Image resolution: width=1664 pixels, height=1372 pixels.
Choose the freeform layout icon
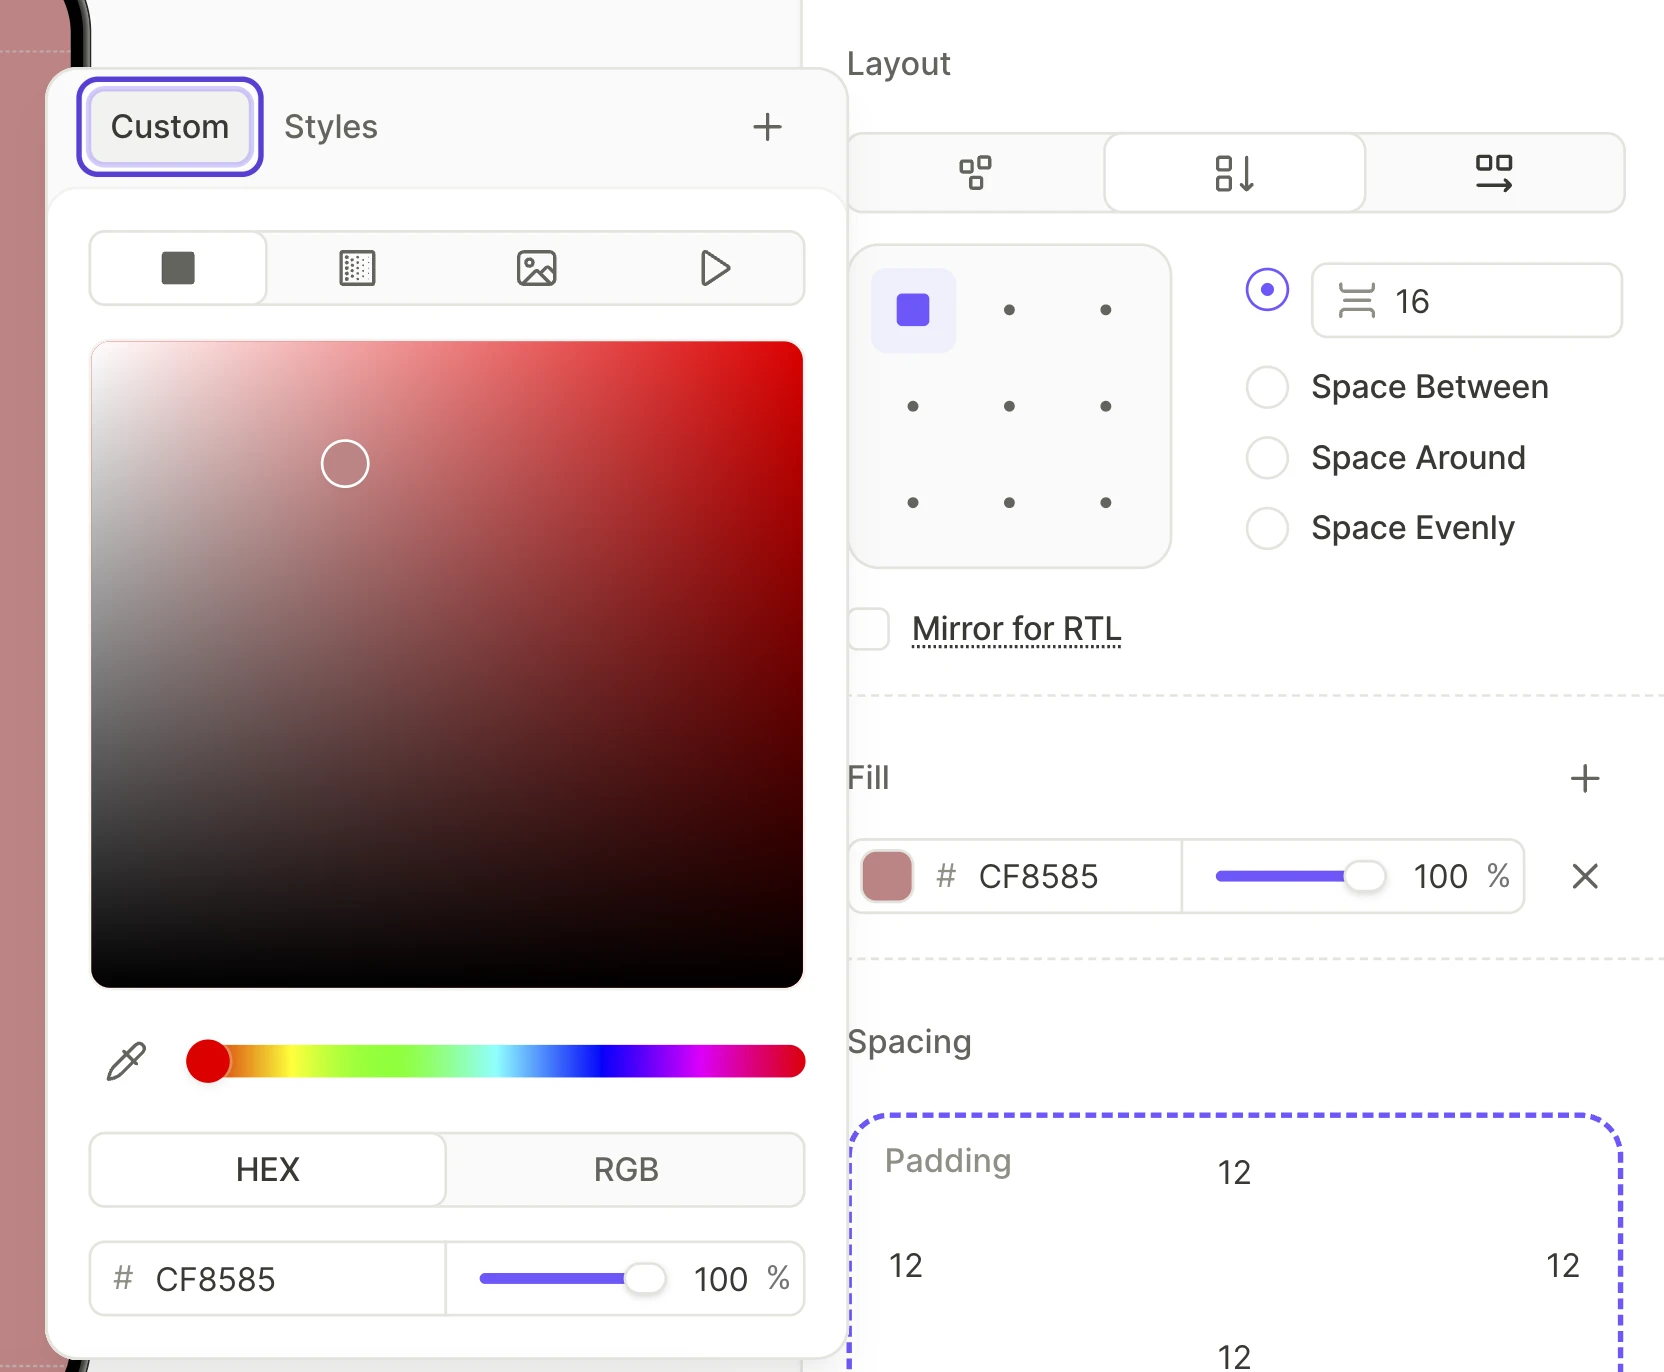[976, 173]
